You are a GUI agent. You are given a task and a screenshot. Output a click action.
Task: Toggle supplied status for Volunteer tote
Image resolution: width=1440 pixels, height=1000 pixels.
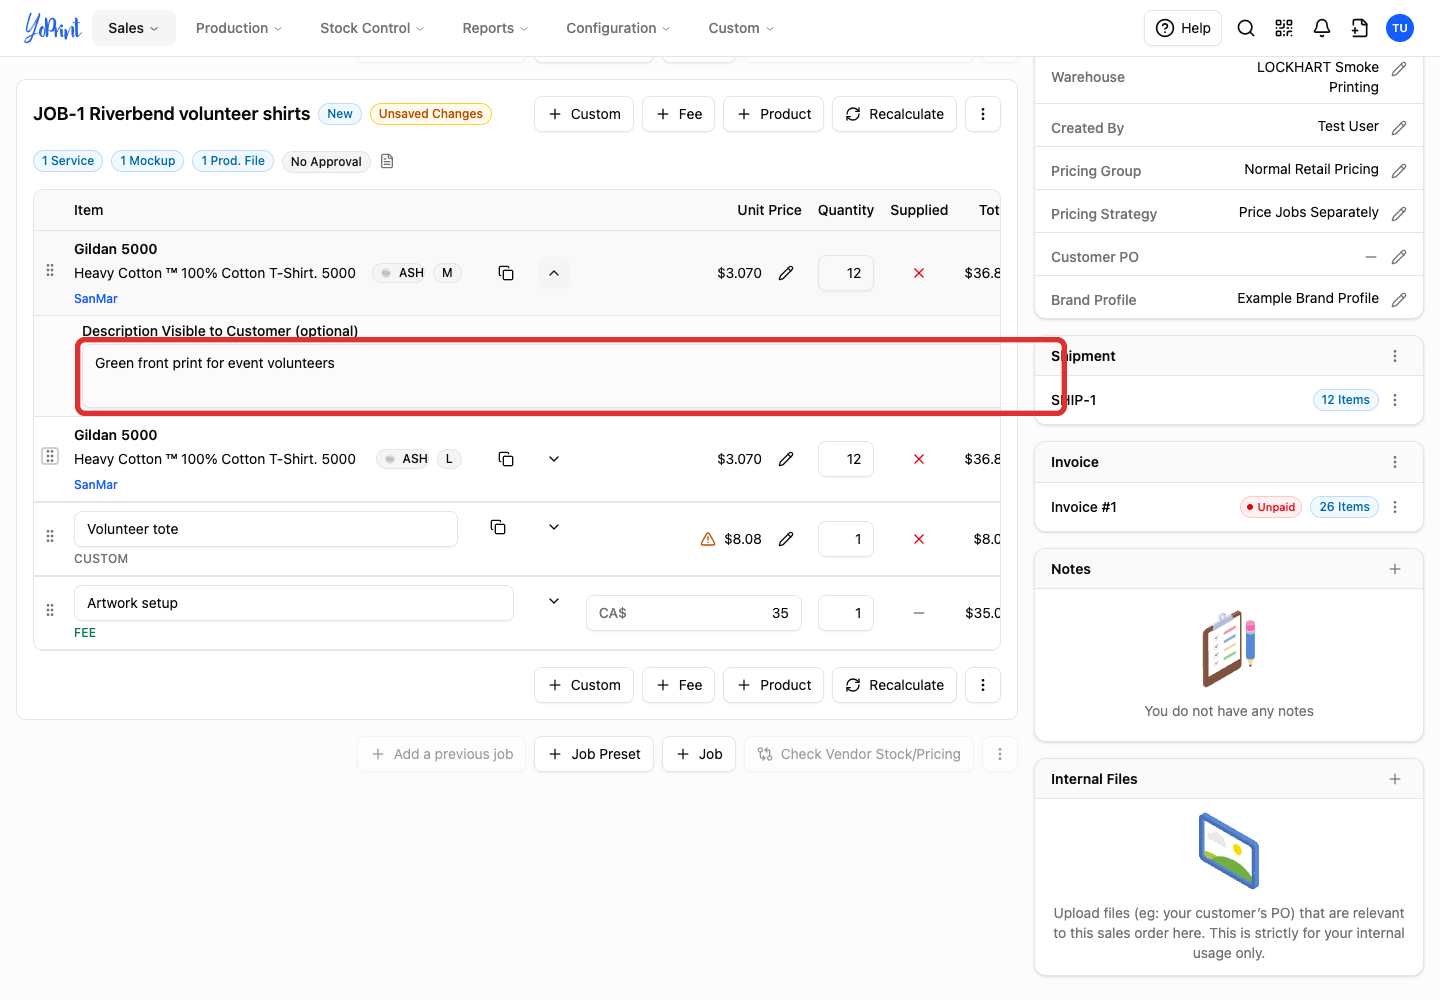(x=919, y=539)
